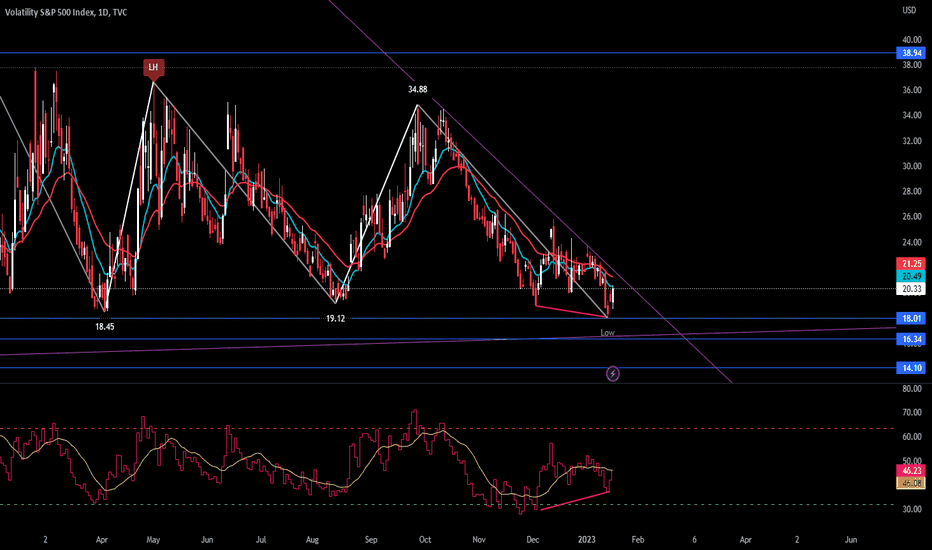The width and height of the screenshot is (932, 550).
Task: Click the Oct date axis label
Action: (x=425, y=539)
